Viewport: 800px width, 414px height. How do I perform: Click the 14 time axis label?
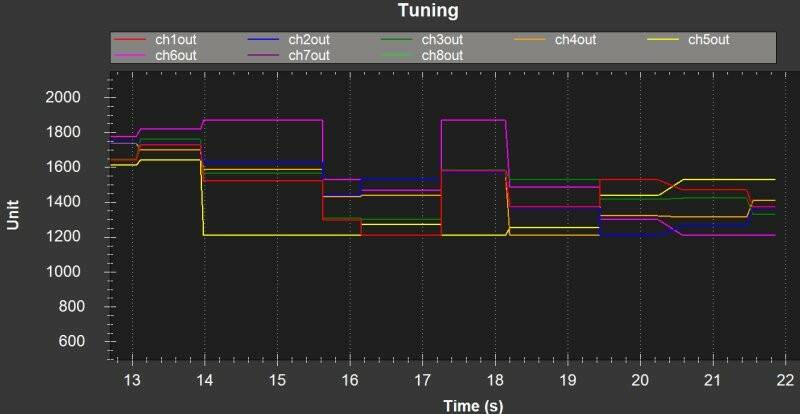pyautogui.click(x=205, y=380)
